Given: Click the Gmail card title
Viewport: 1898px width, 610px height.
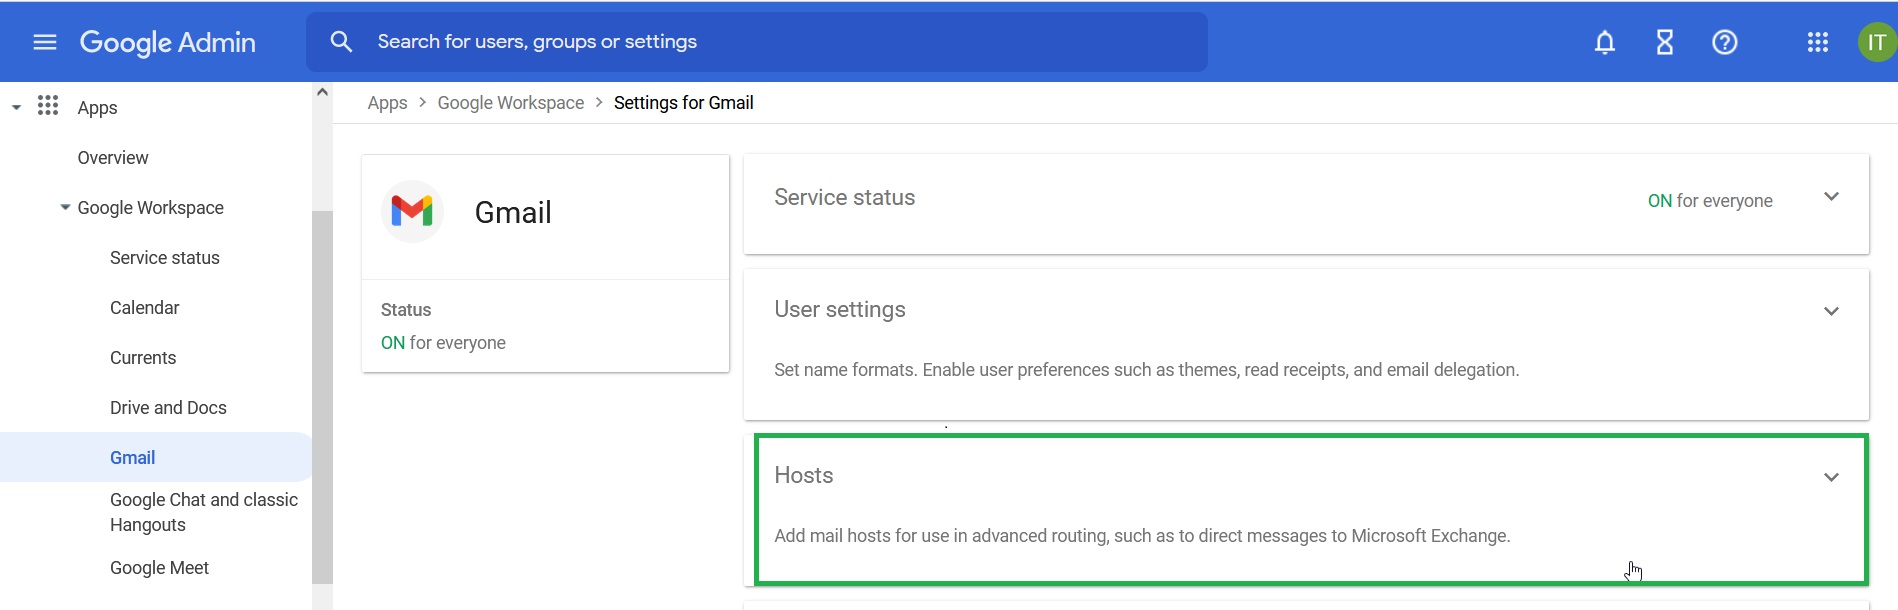Looking at the screenshot, I should (x=513, y=212).
